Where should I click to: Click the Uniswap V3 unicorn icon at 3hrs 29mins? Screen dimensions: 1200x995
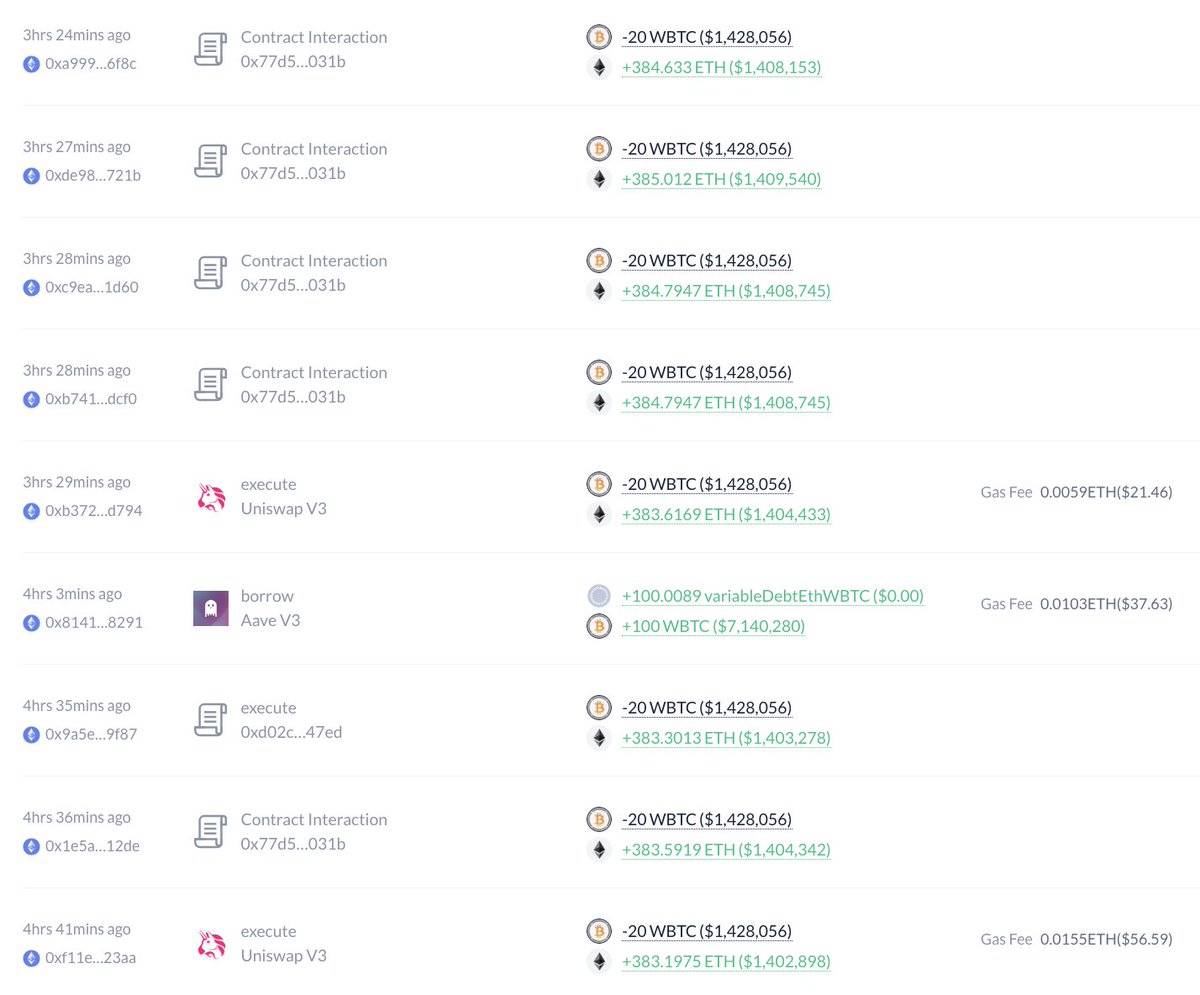[210, 497]
